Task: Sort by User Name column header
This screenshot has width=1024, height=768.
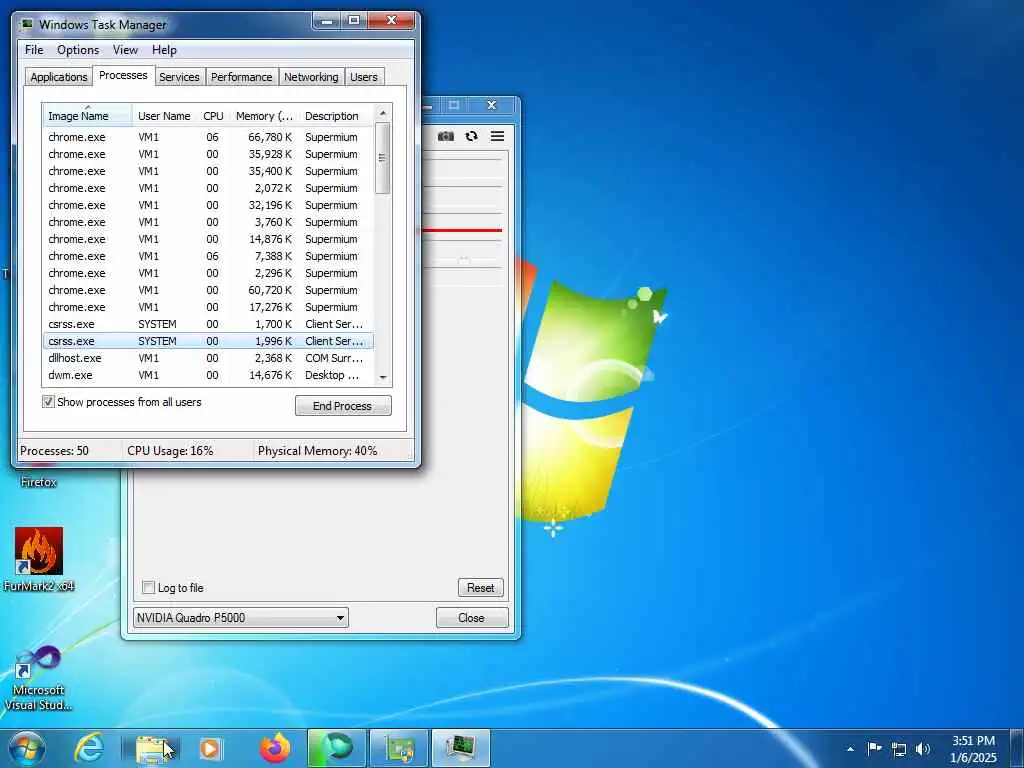Action: point(164,116)
